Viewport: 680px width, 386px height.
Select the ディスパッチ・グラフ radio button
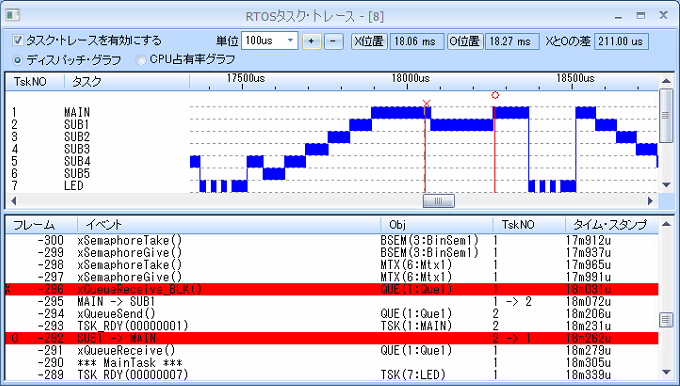click(17, 60)
